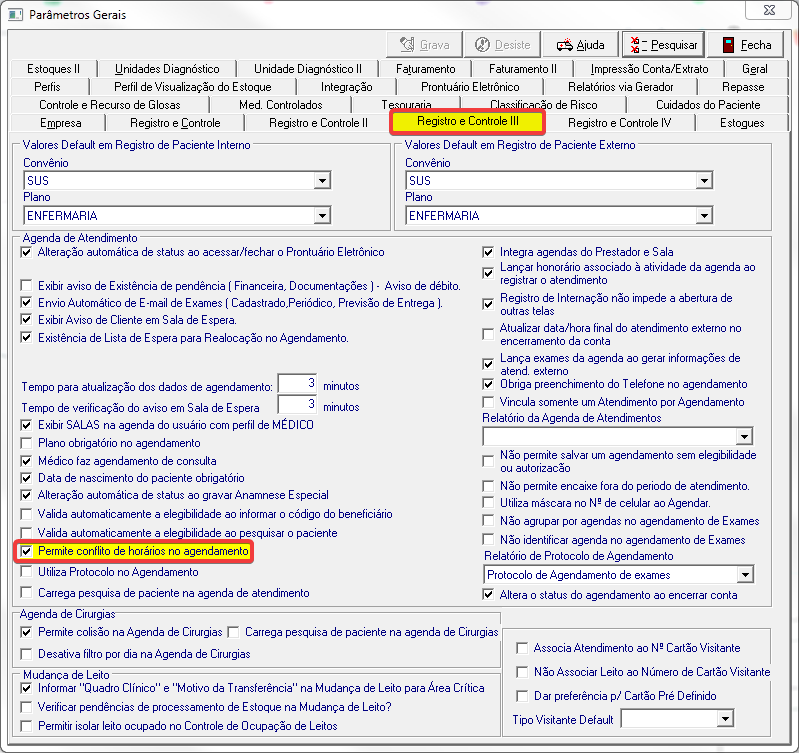Enable Permitir isolar leito ocupado checkbox

26,725
